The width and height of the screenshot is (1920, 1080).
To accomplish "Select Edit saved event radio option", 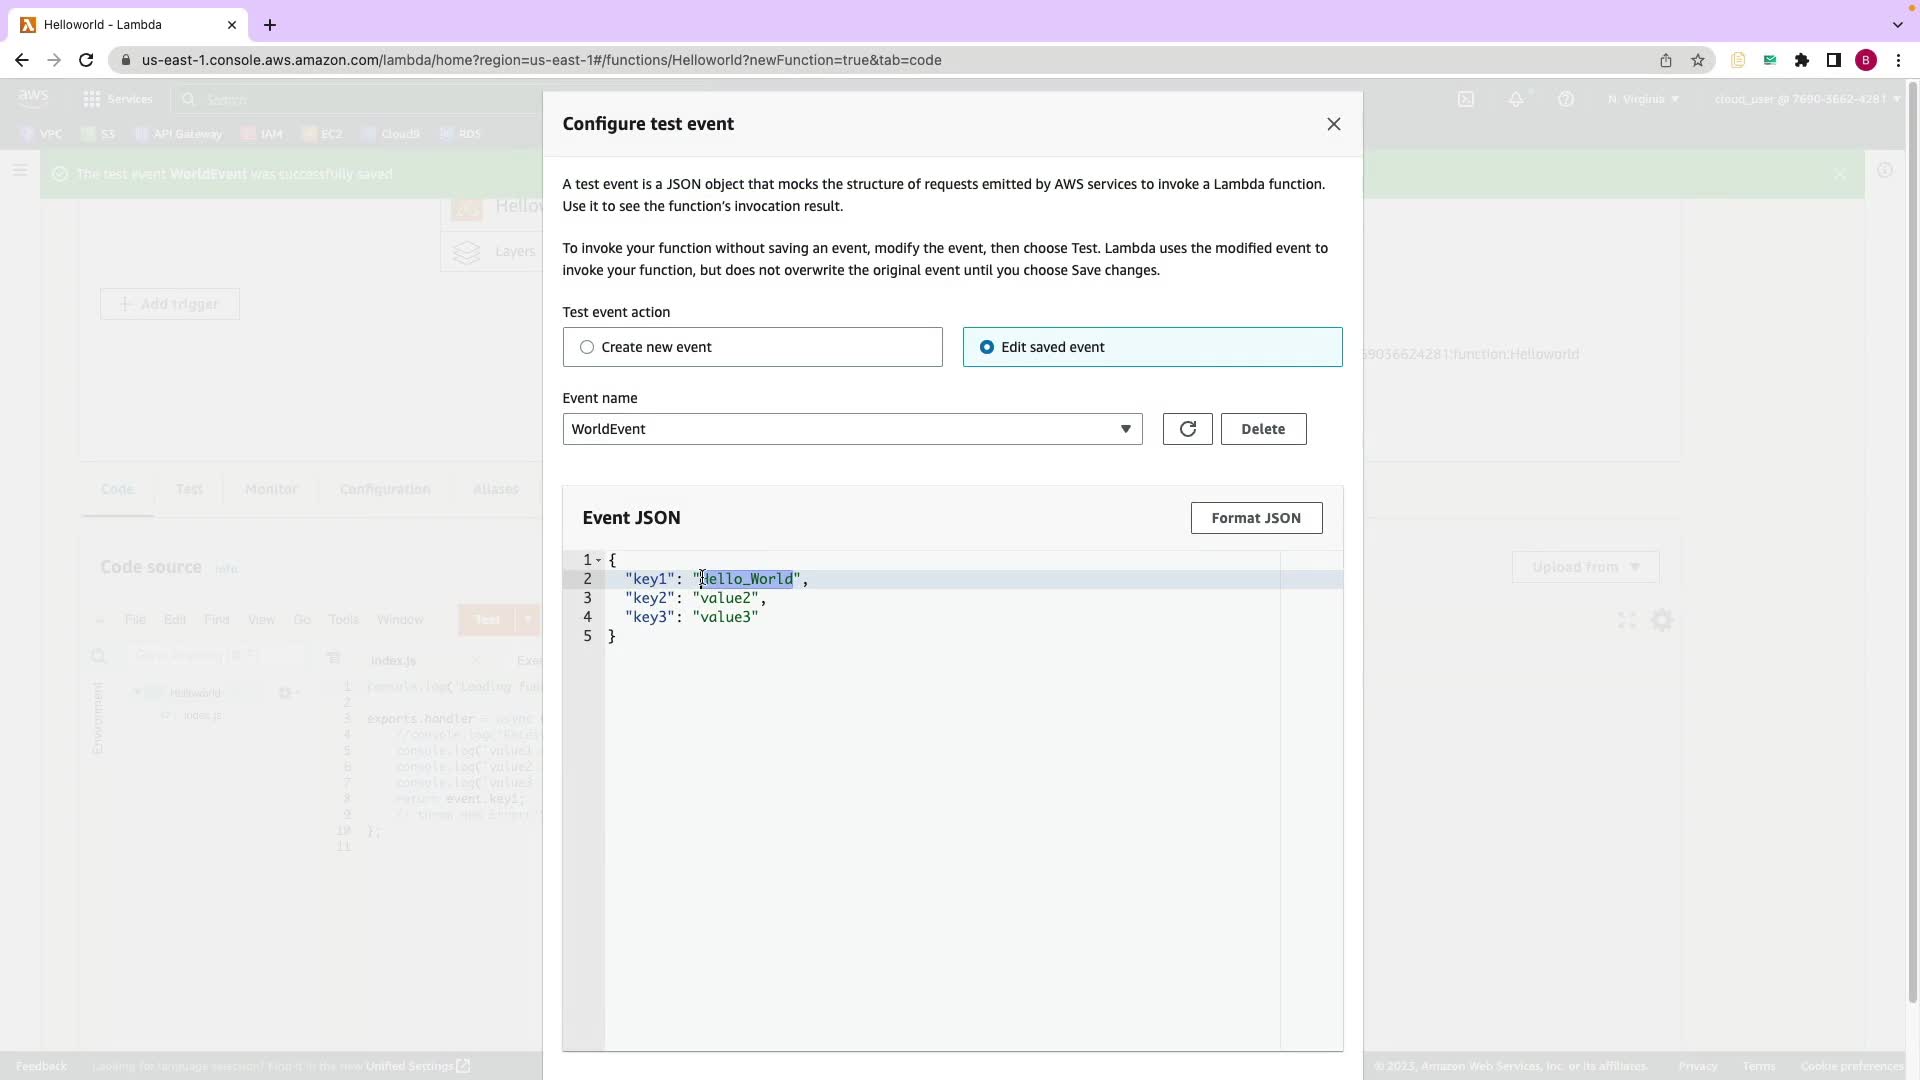I will (987, 347).
